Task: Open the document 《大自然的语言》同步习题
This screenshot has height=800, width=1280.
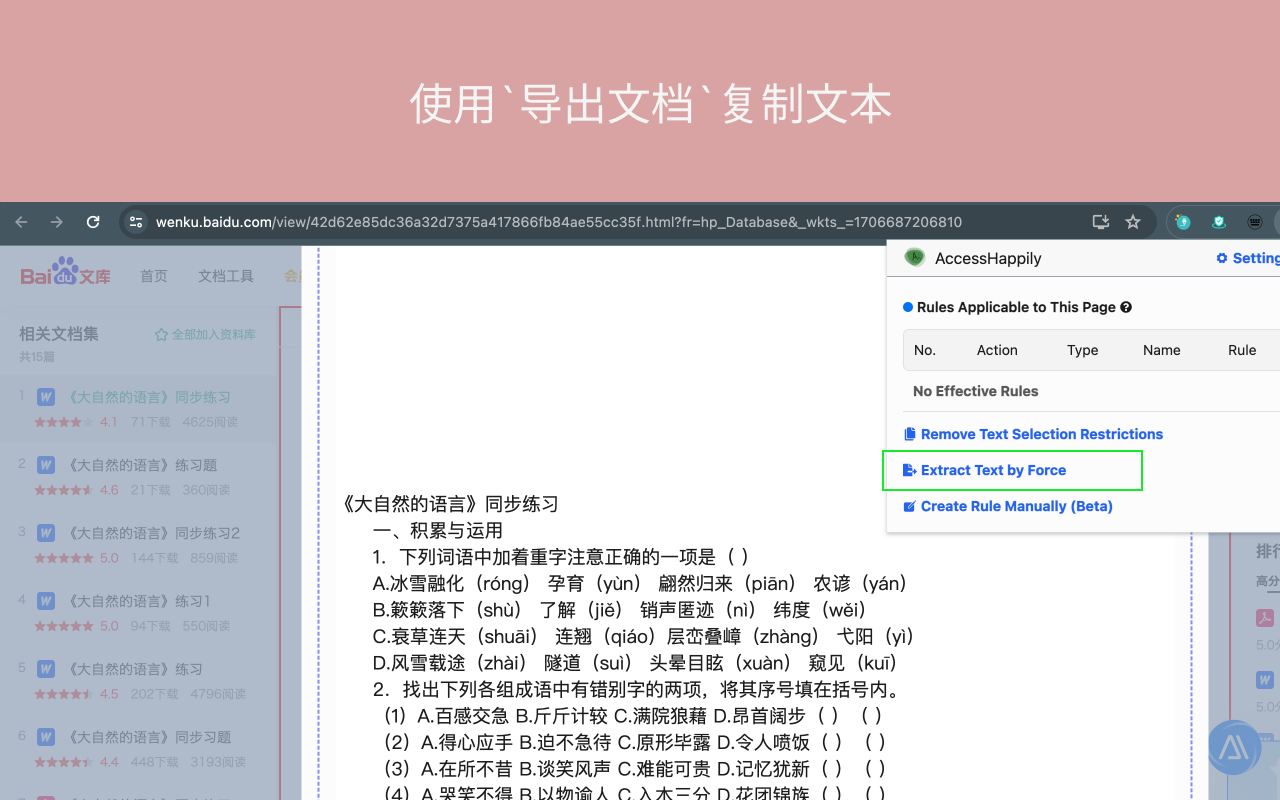Action: tap(149, 737)
